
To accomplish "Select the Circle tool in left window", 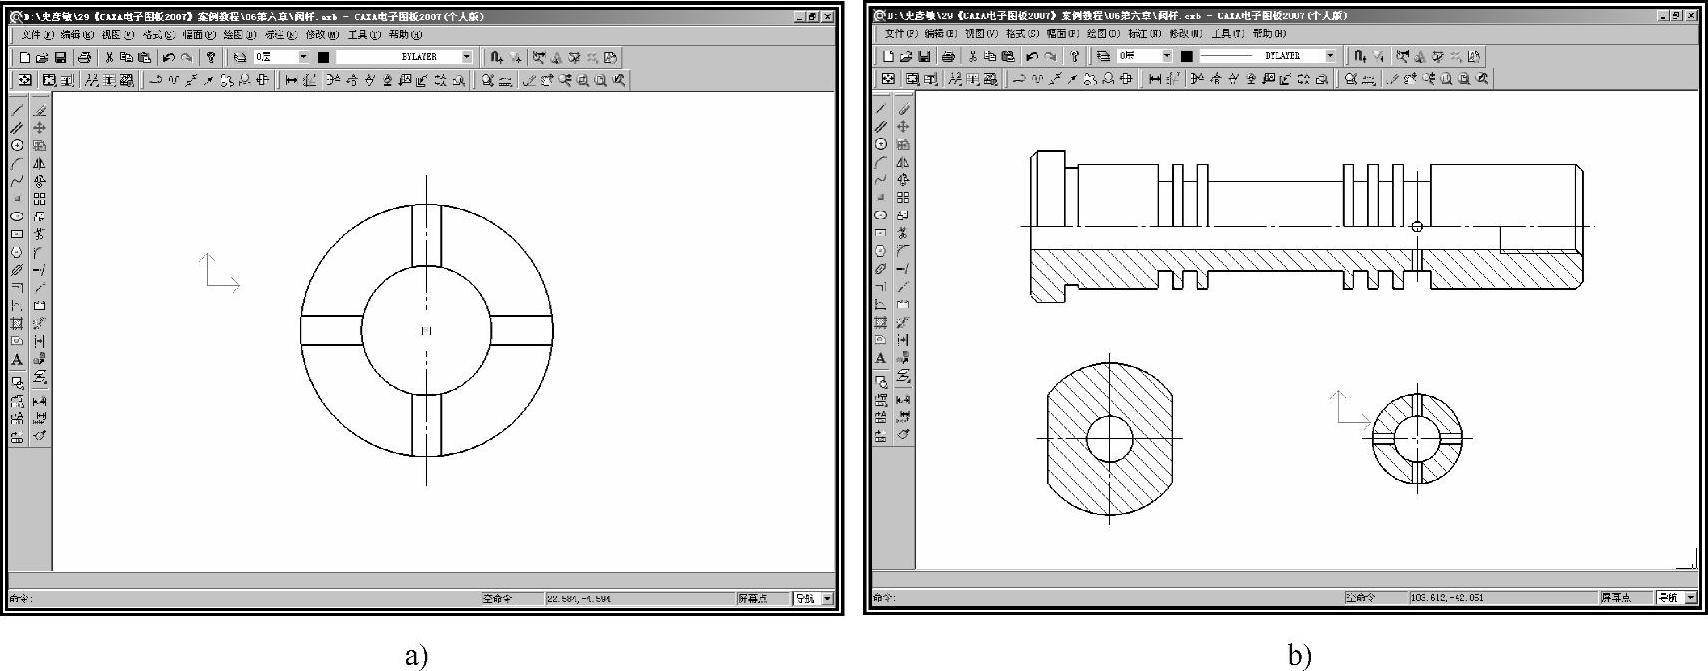I will pos(17,145).
